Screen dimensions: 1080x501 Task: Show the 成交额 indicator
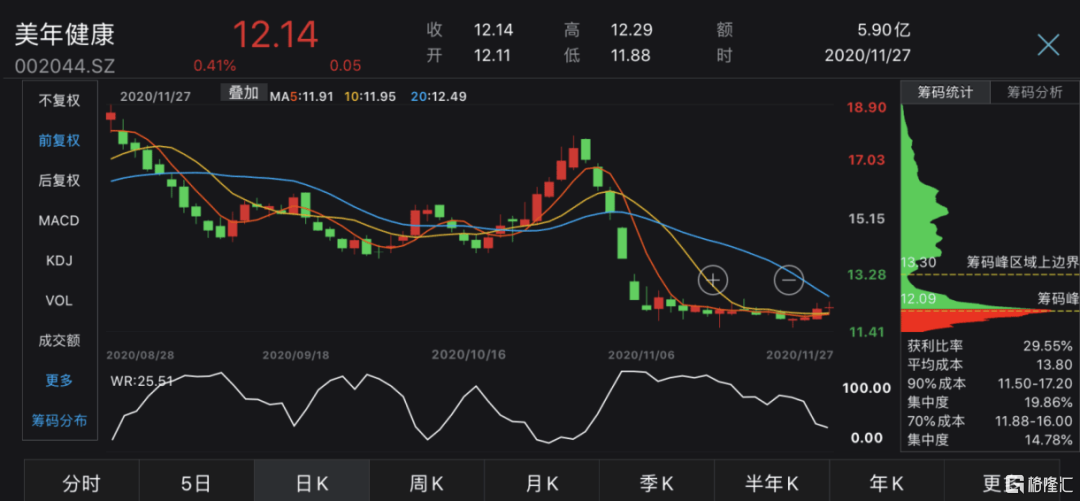tap(59, 340)
